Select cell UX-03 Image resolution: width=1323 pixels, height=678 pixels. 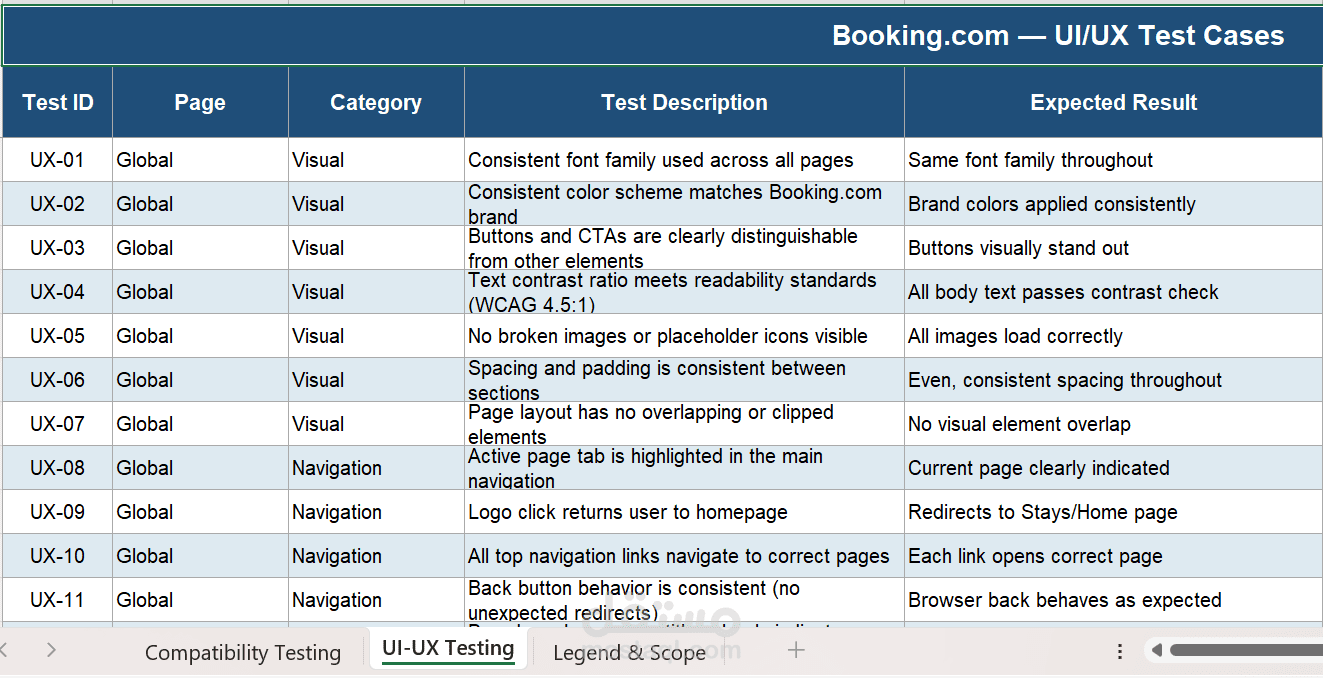click(x=58, y=248)
